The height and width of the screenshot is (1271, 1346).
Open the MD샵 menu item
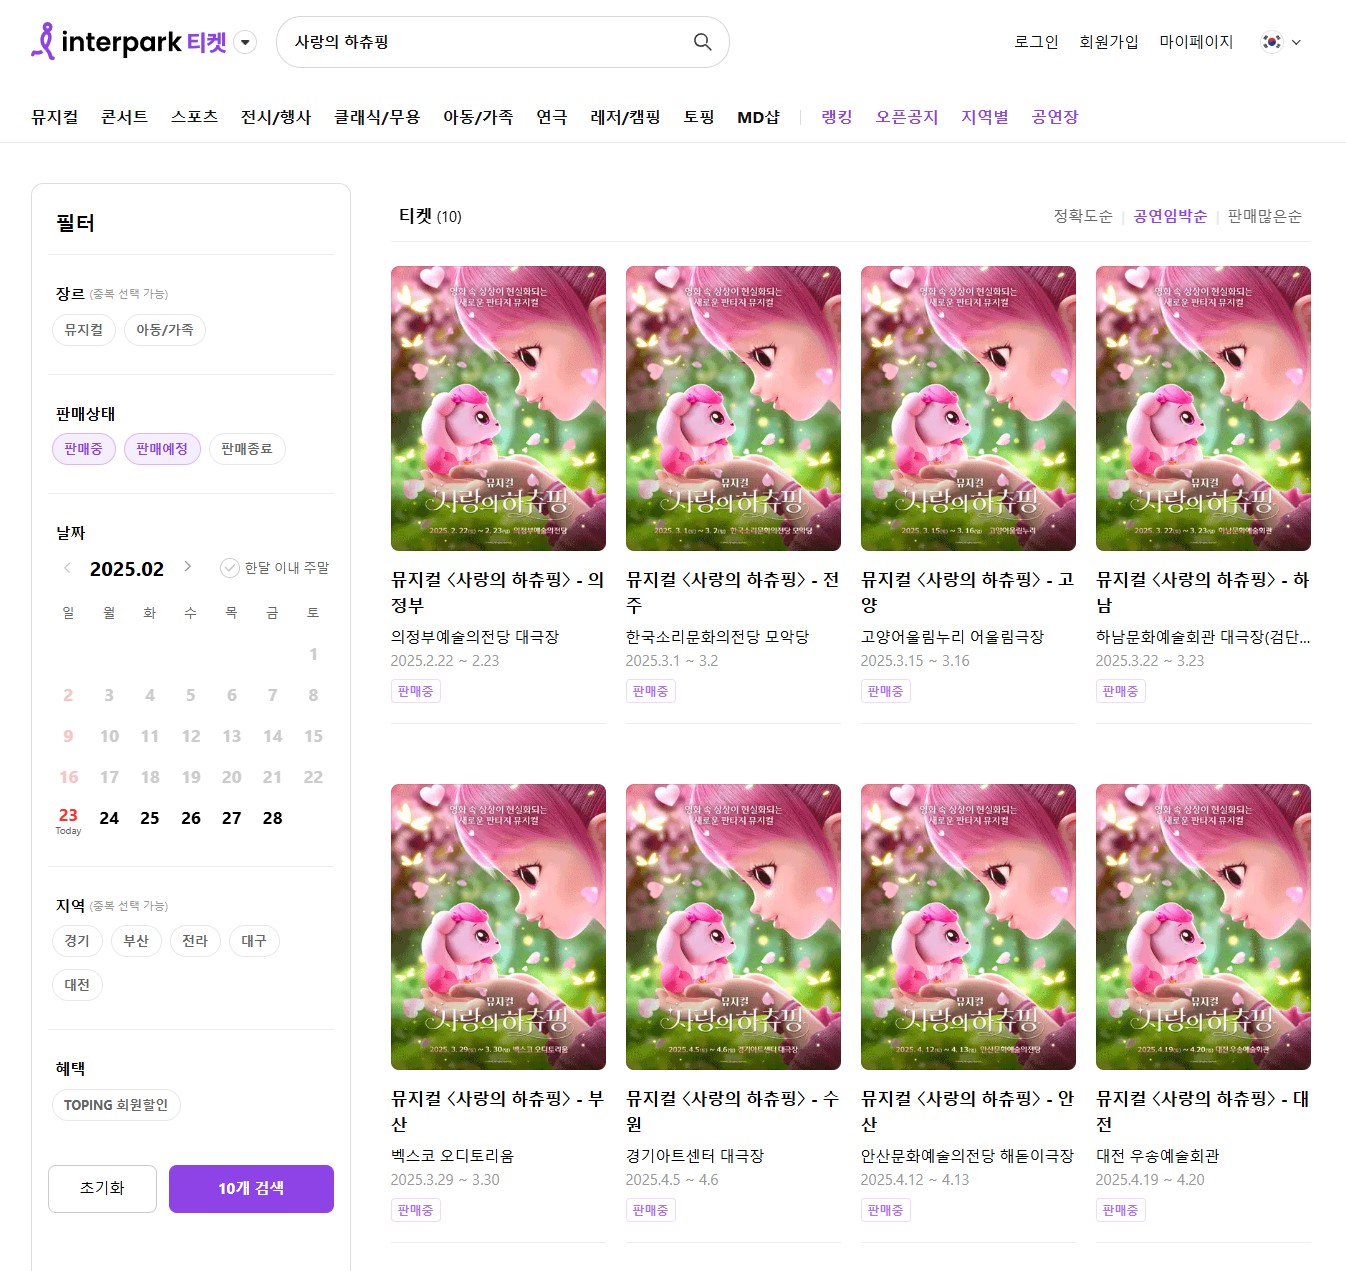click(x=758, y=117)
